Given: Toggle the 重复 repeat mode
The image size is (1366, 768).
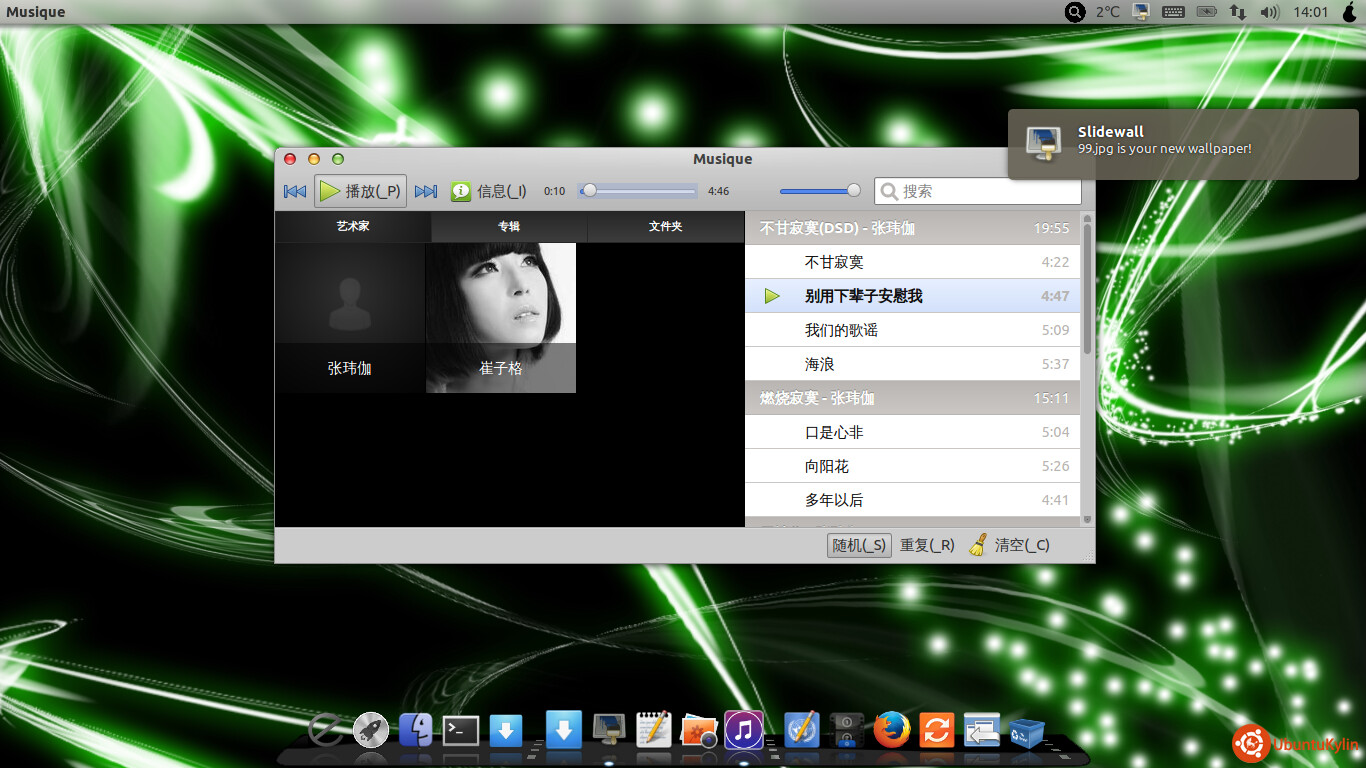Looking at the screenshot, I should (x=927, y=545).
